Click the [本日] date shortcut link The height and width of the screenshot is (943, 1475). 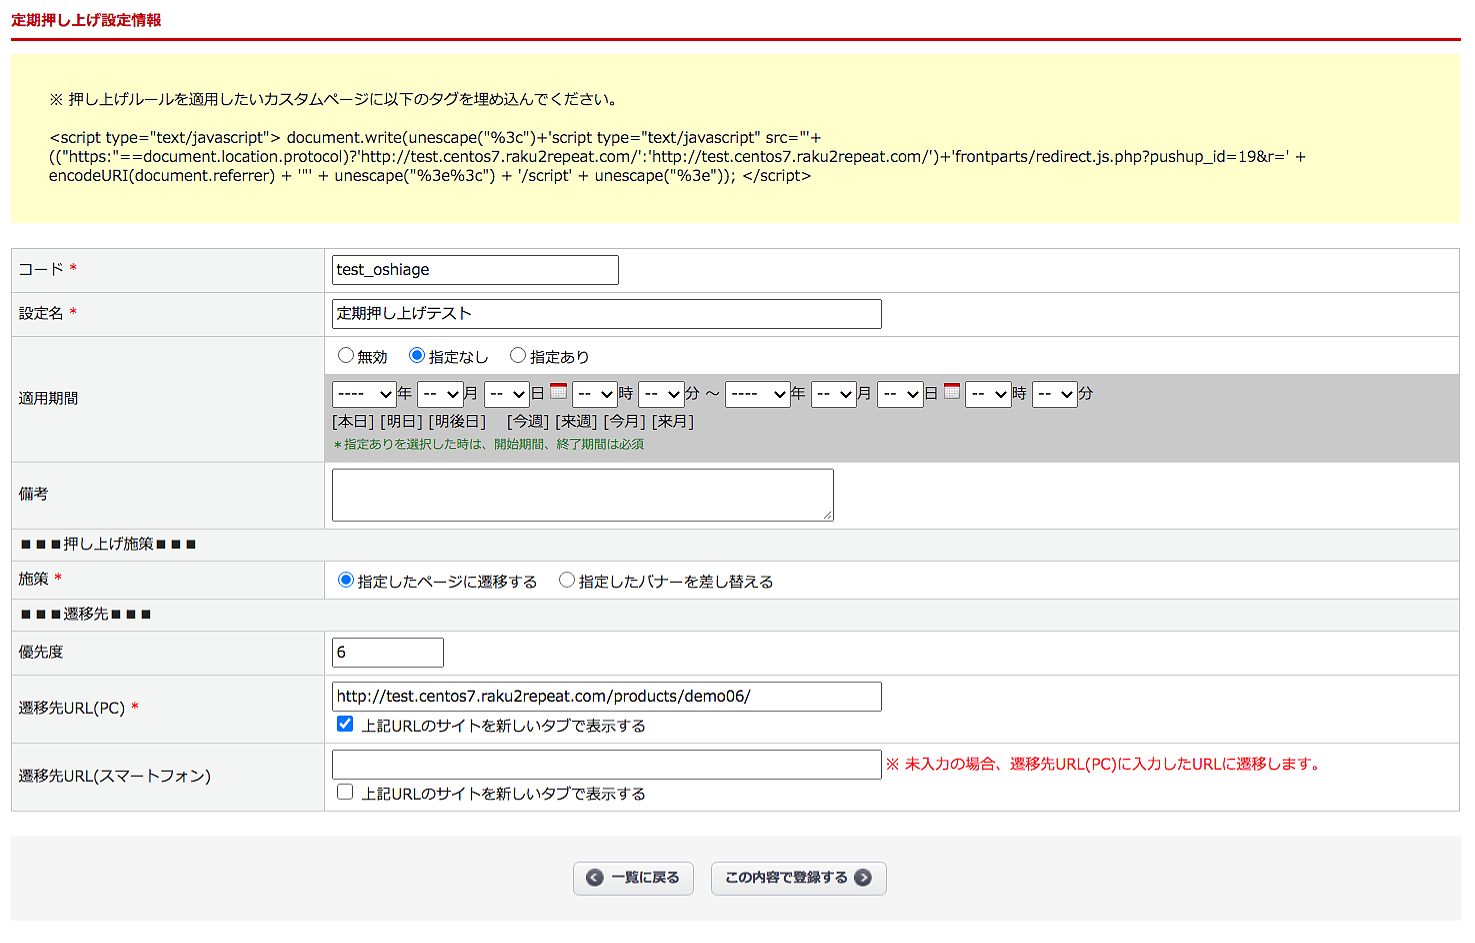[353, 422]
